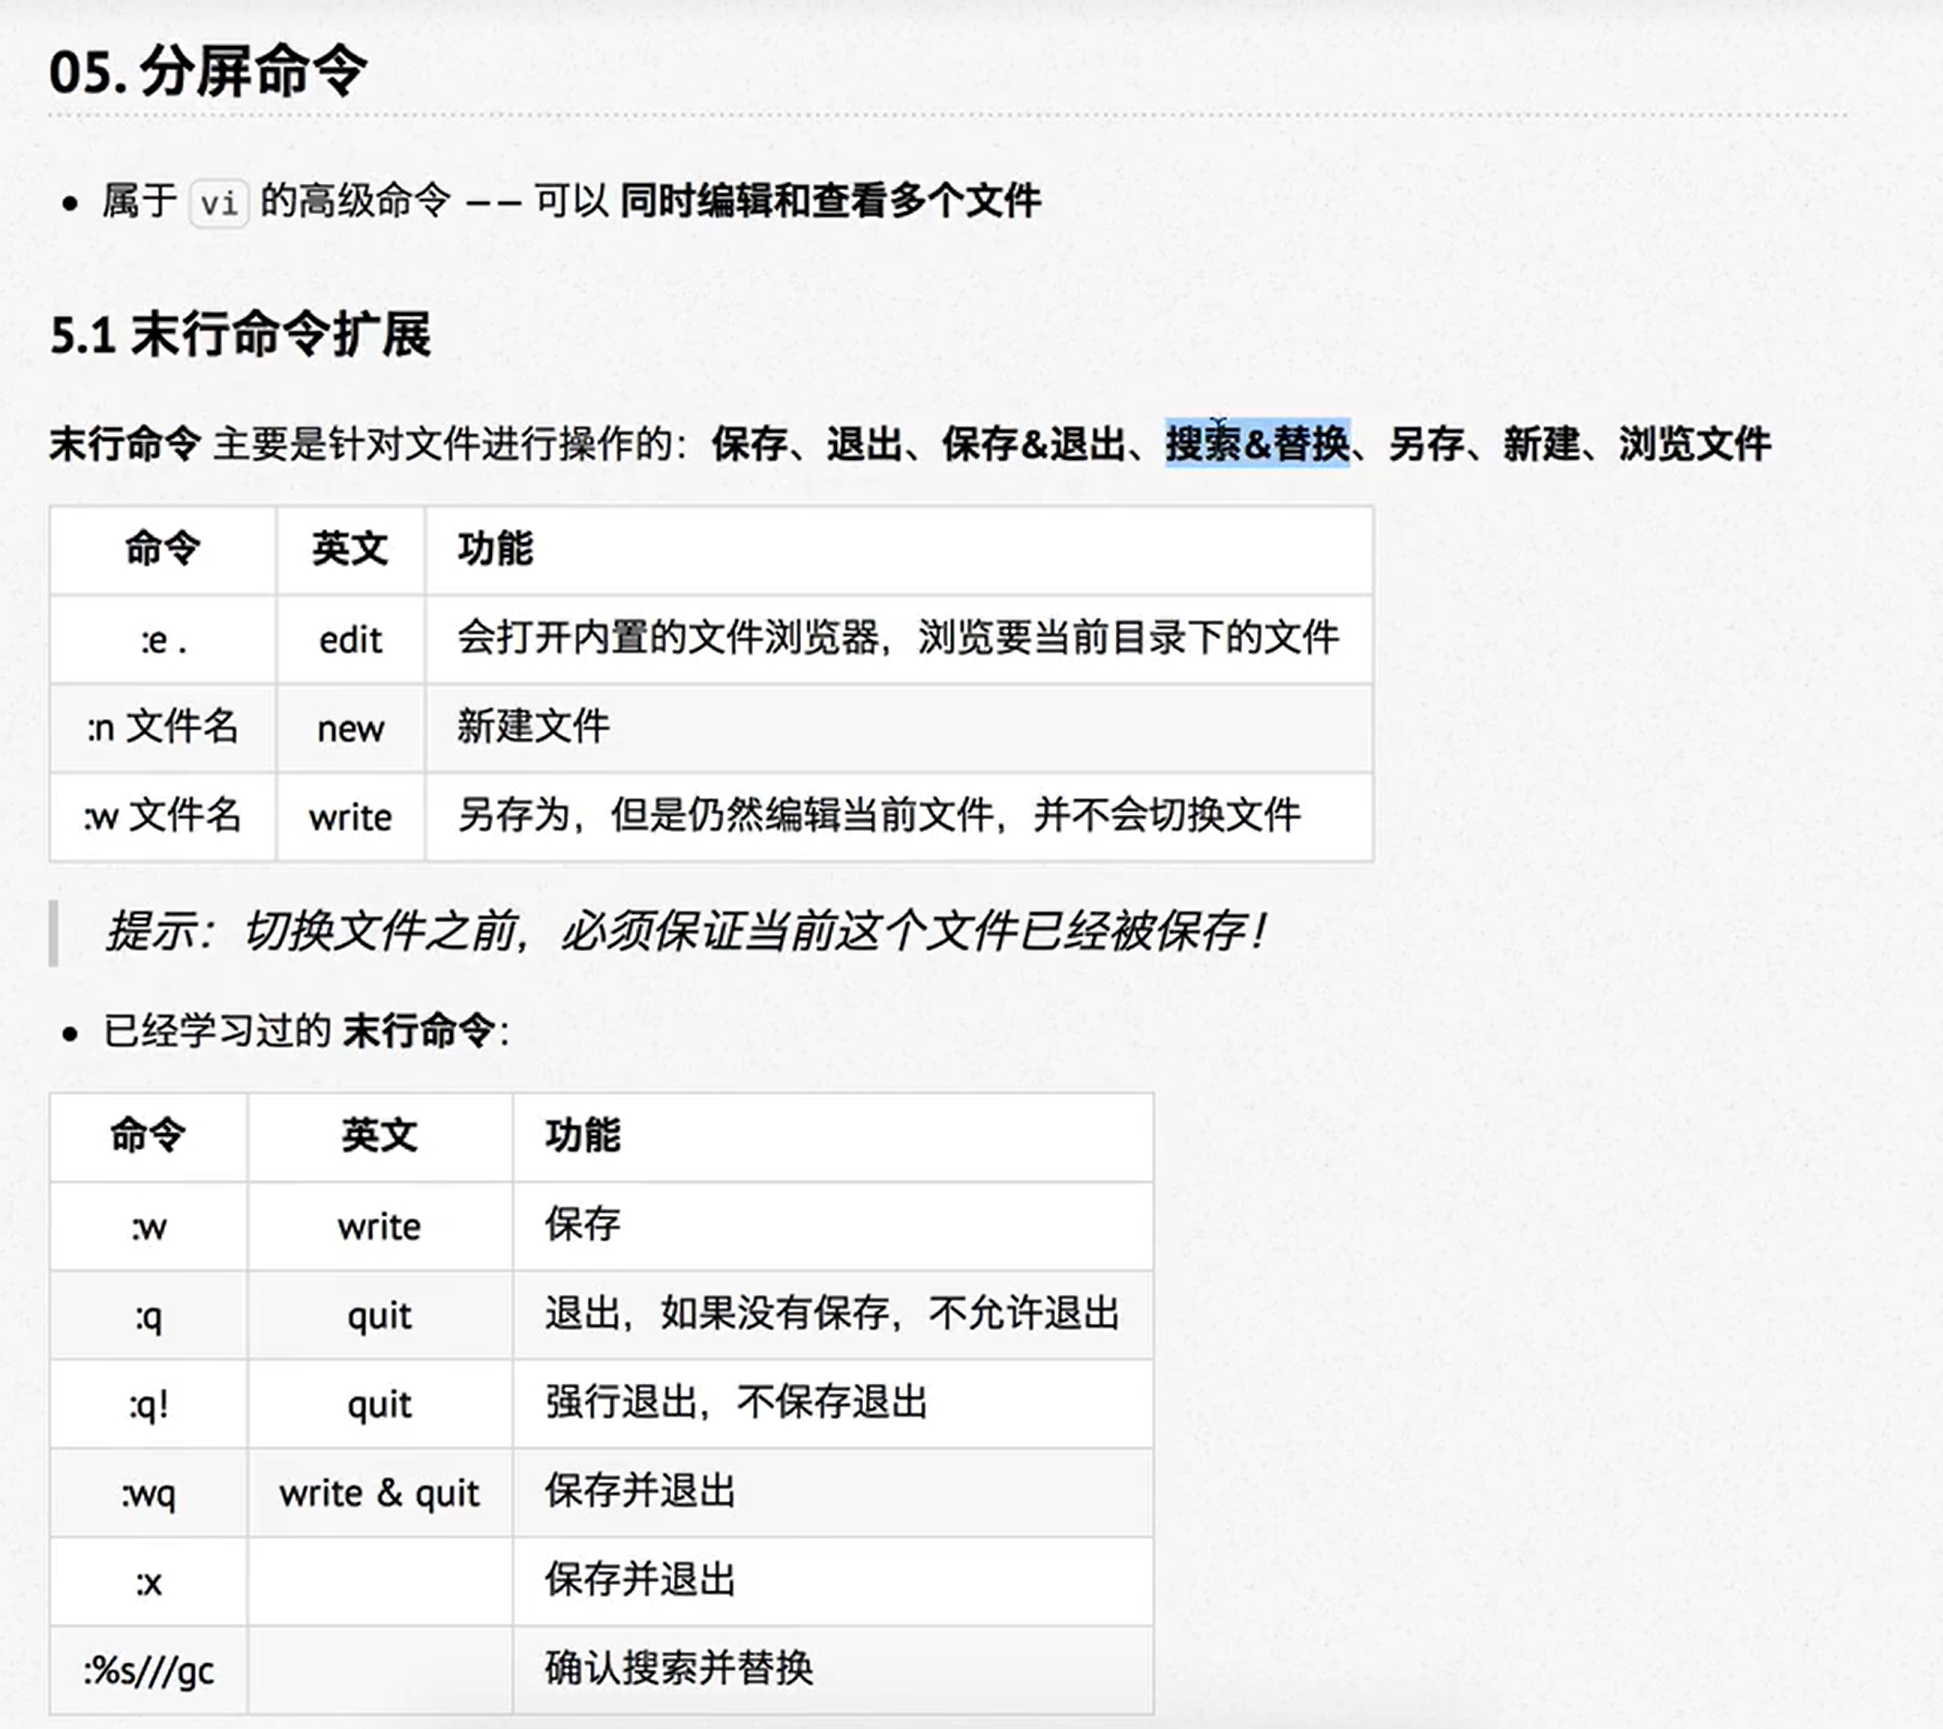The image size is (1943, 1729).
Task: Click the bold '同时编辑和查看多个文件' text
Action: pyautogui.click(x=830, y=201)
